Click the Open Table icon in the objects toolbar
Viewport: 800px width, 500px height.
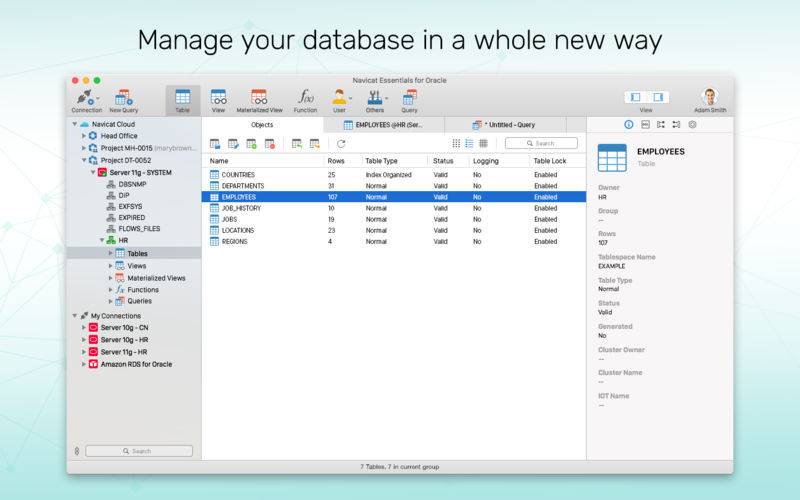pos(215,144)
